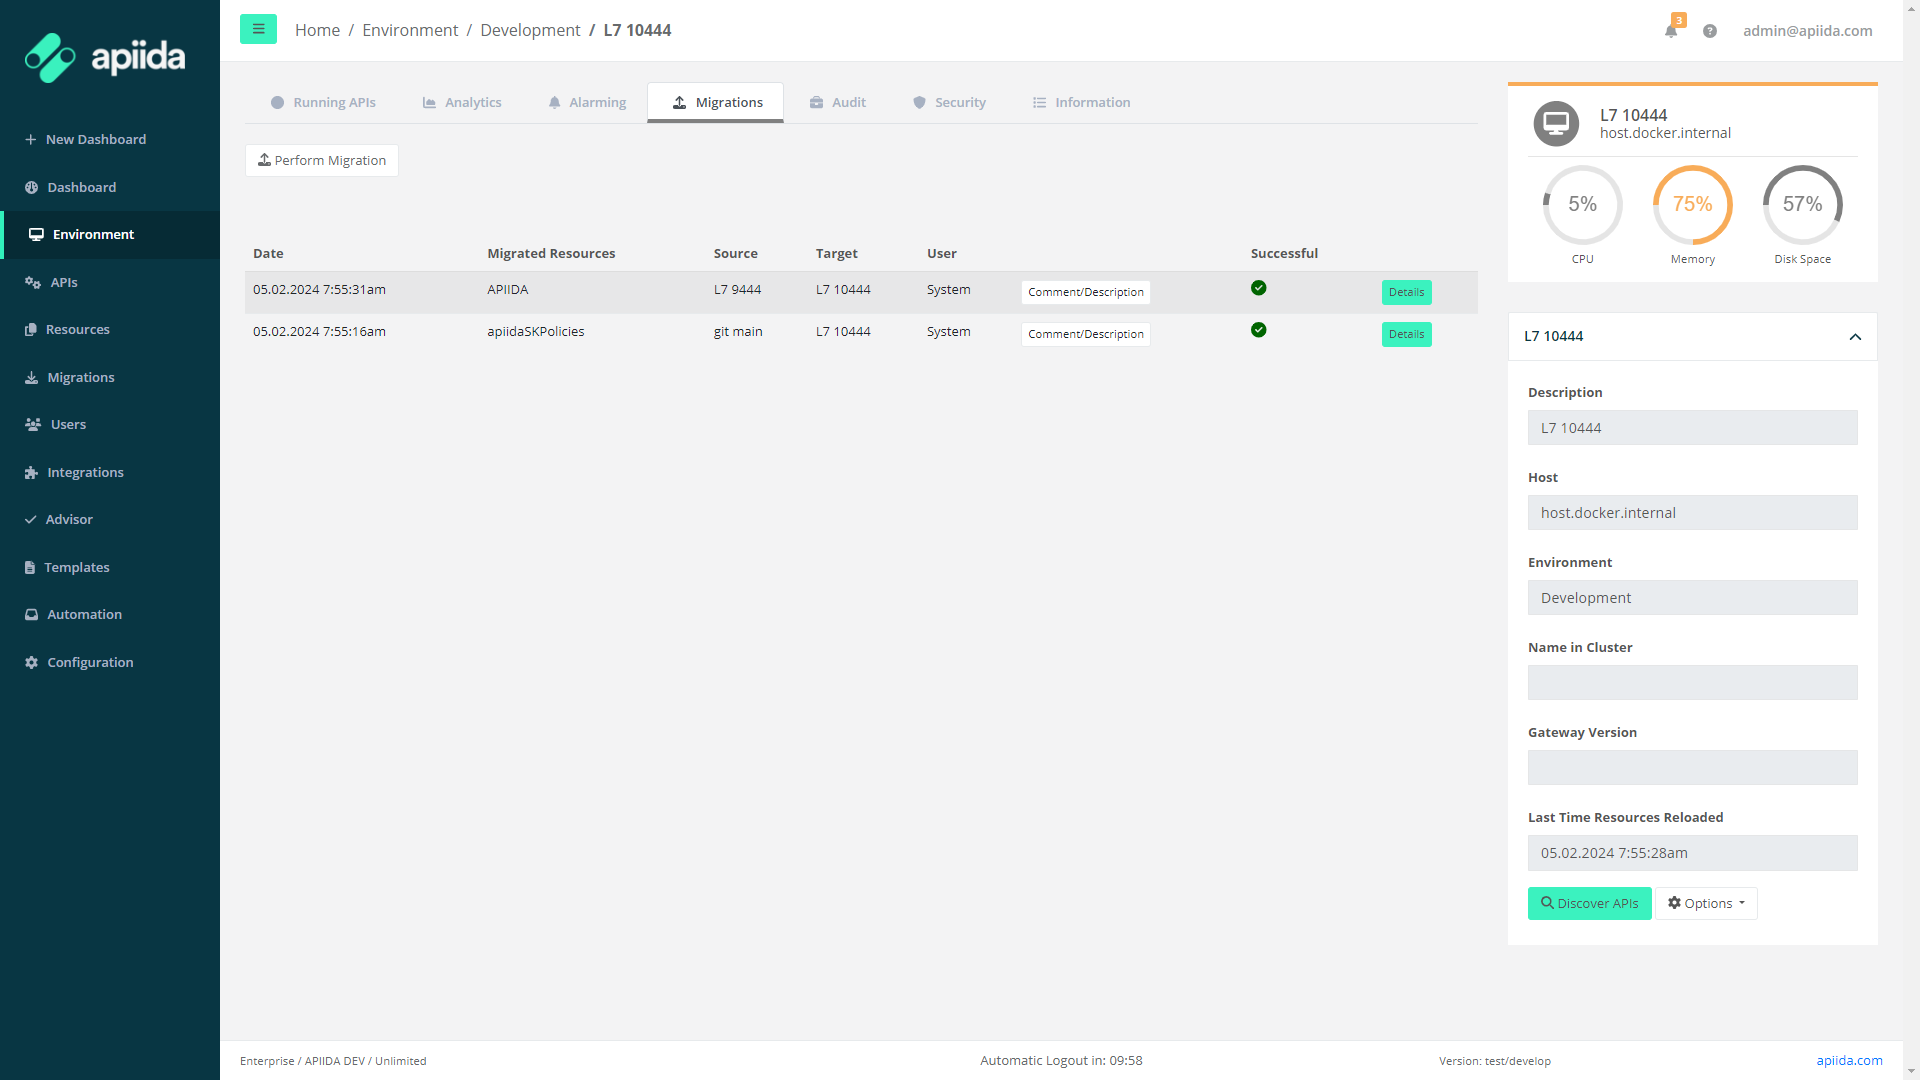The image size is (1920, 1080).
Task: Collapse the L7 10444 panel chevron
Action: click(x=1855, y=337)
